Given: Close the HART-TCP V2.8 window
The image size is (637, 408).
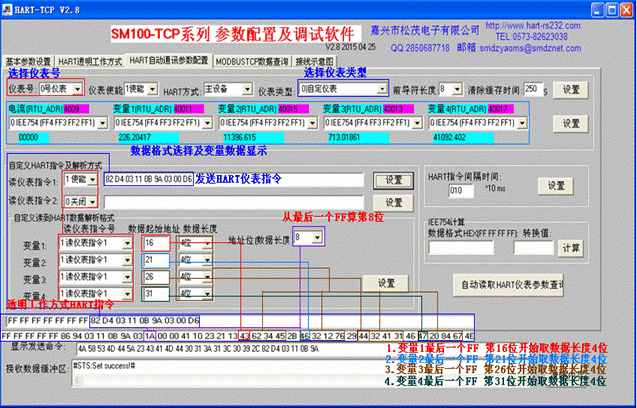Looking at the screenshot, I should (626, 10).
